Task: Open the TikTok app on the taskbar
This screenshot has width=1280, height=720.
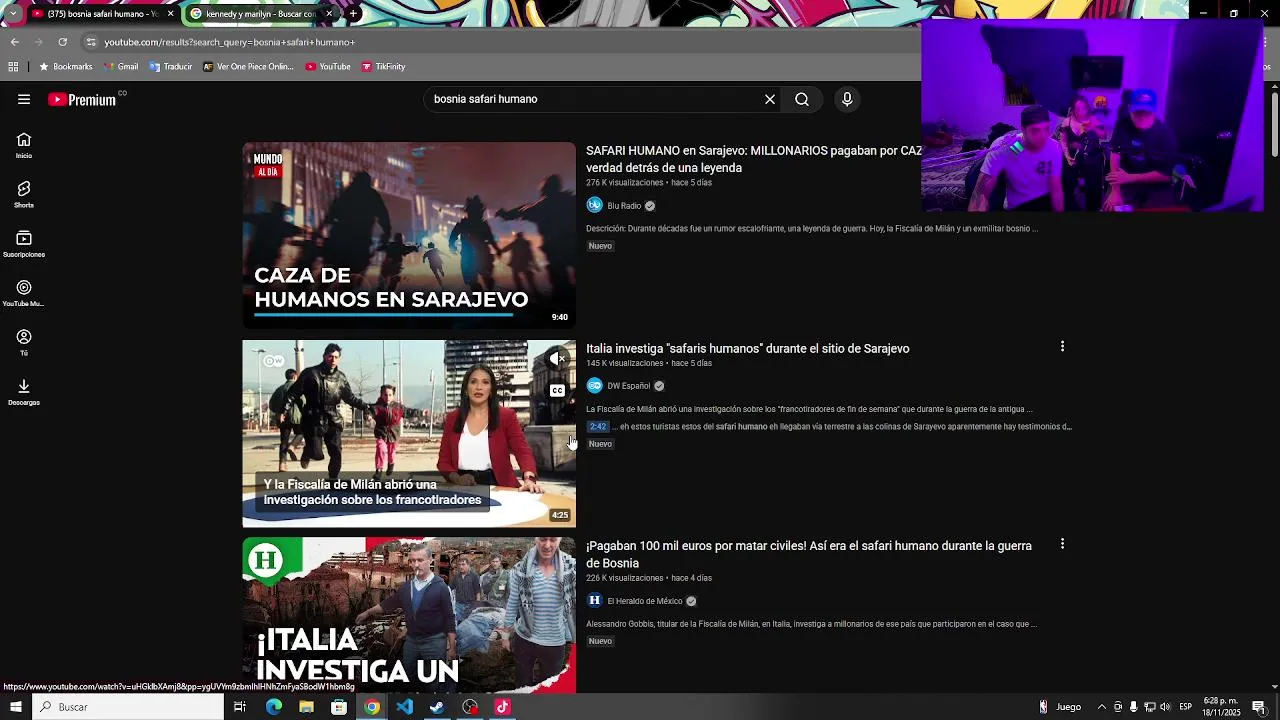Action: click(502, 707)
